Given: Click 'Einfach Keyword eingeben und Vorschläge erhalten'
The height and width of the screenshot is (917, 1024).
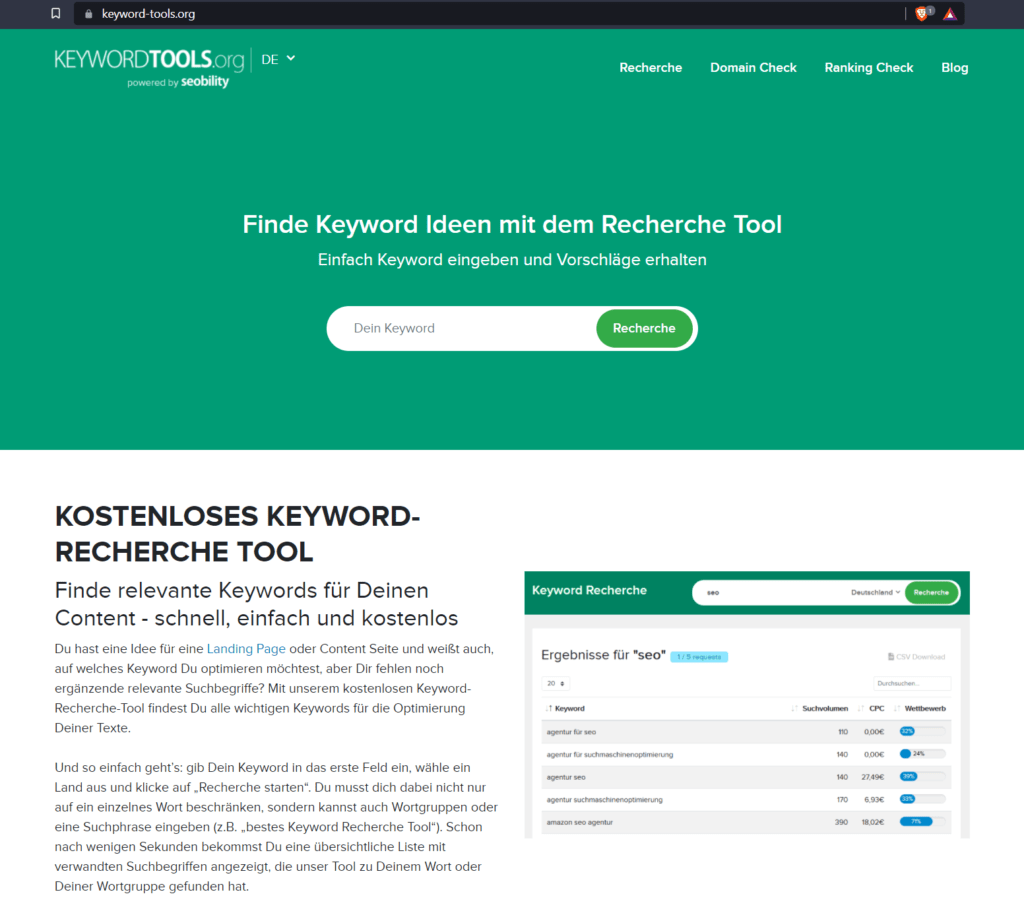Looking at the screenshot, I should [512, 260].
